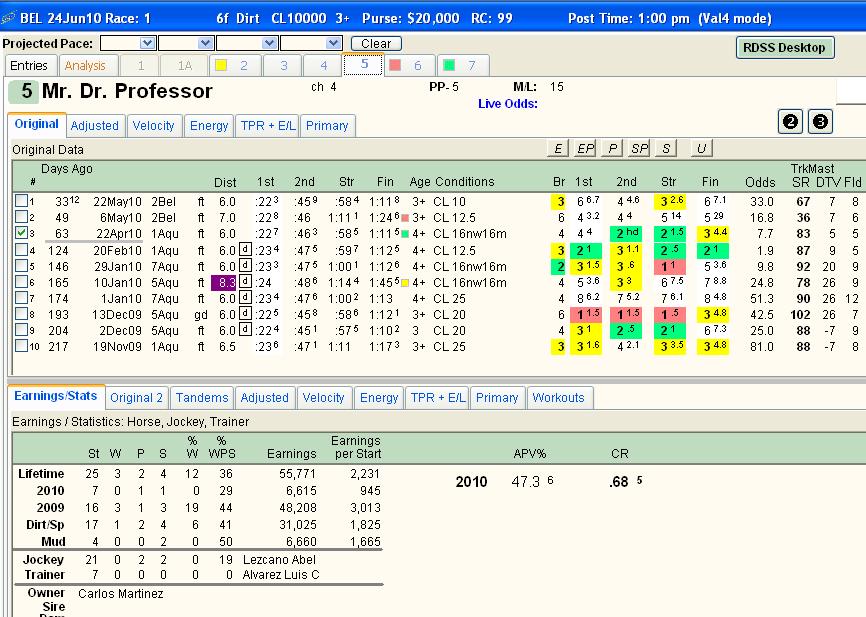Check the box for race line 8 (13Dec09)
The width and height of the screenshot is (866, 617).
coord(21,314)
